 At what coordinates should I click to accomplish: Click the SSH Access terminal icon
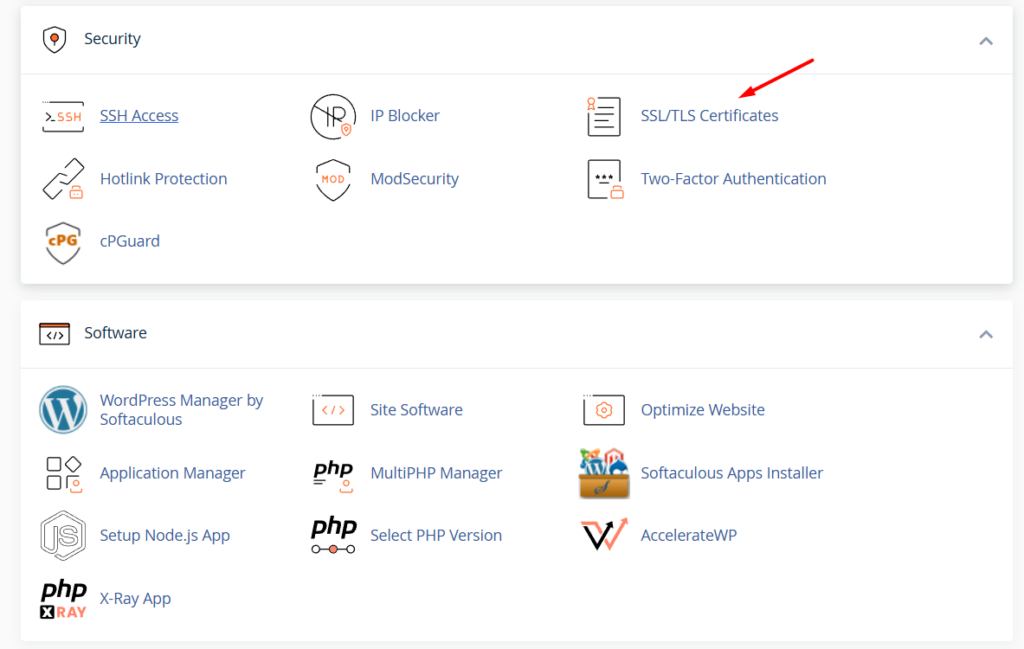tap(62, 116)
